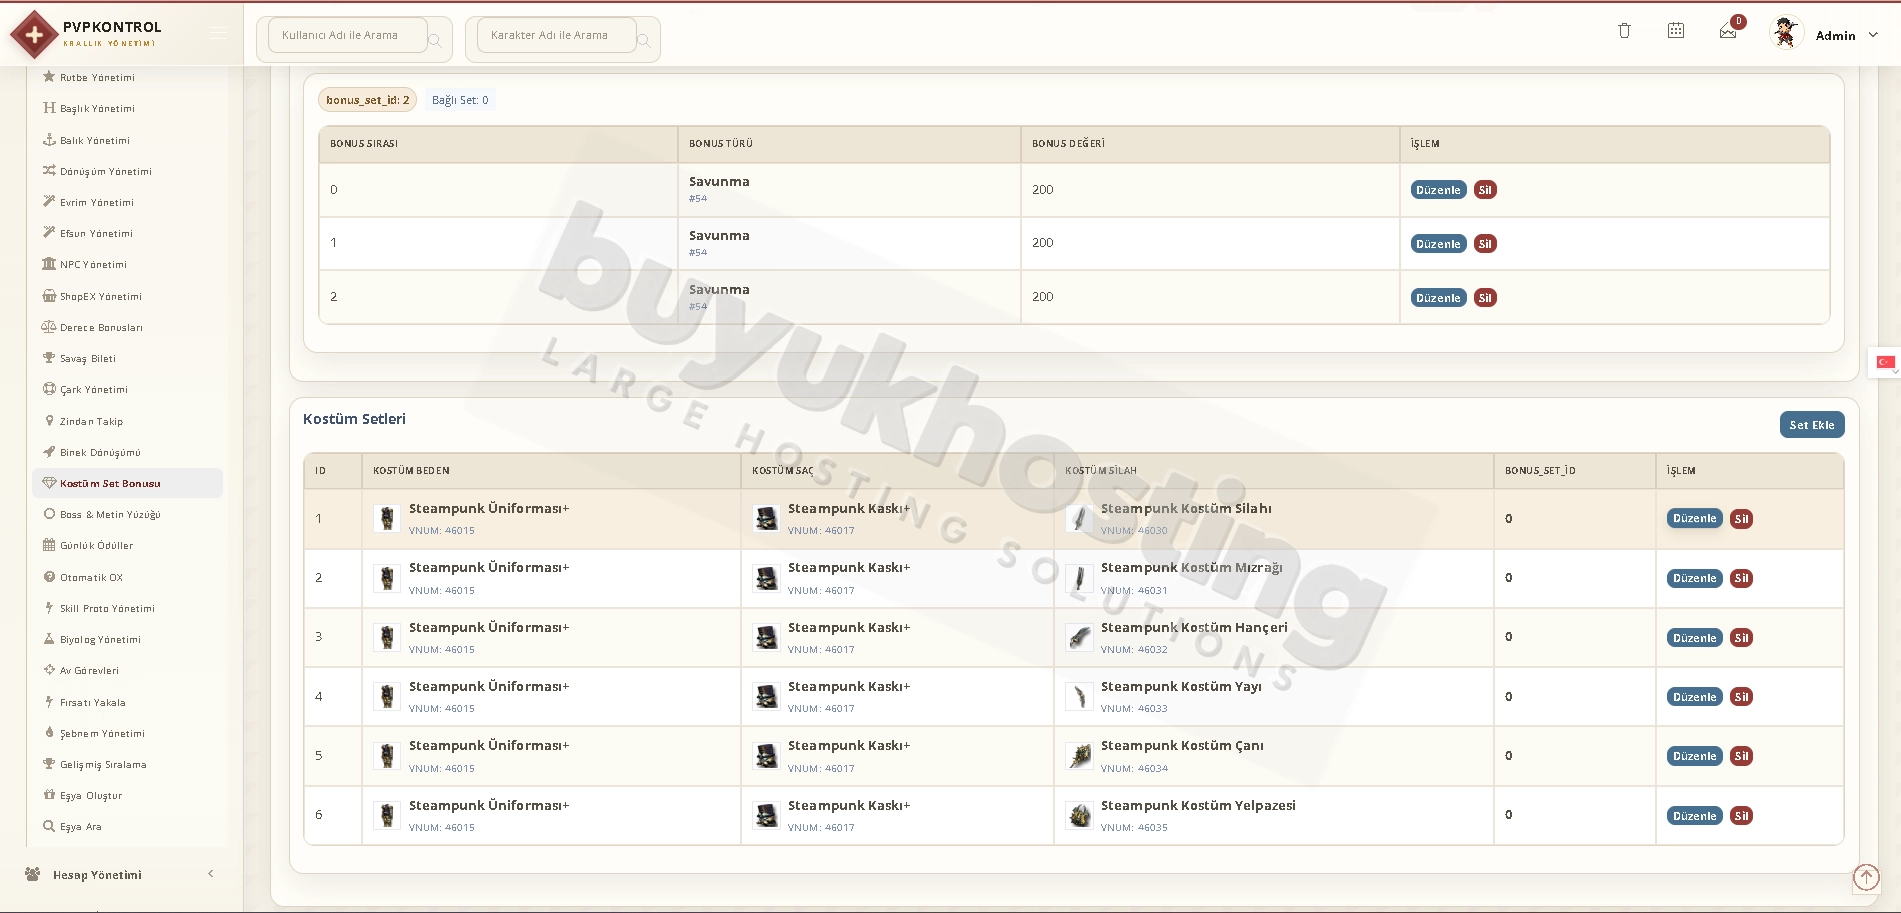1901x913 pixels.
Task: Click the Zindan Takip pin icon
Action: coord(49,421)
